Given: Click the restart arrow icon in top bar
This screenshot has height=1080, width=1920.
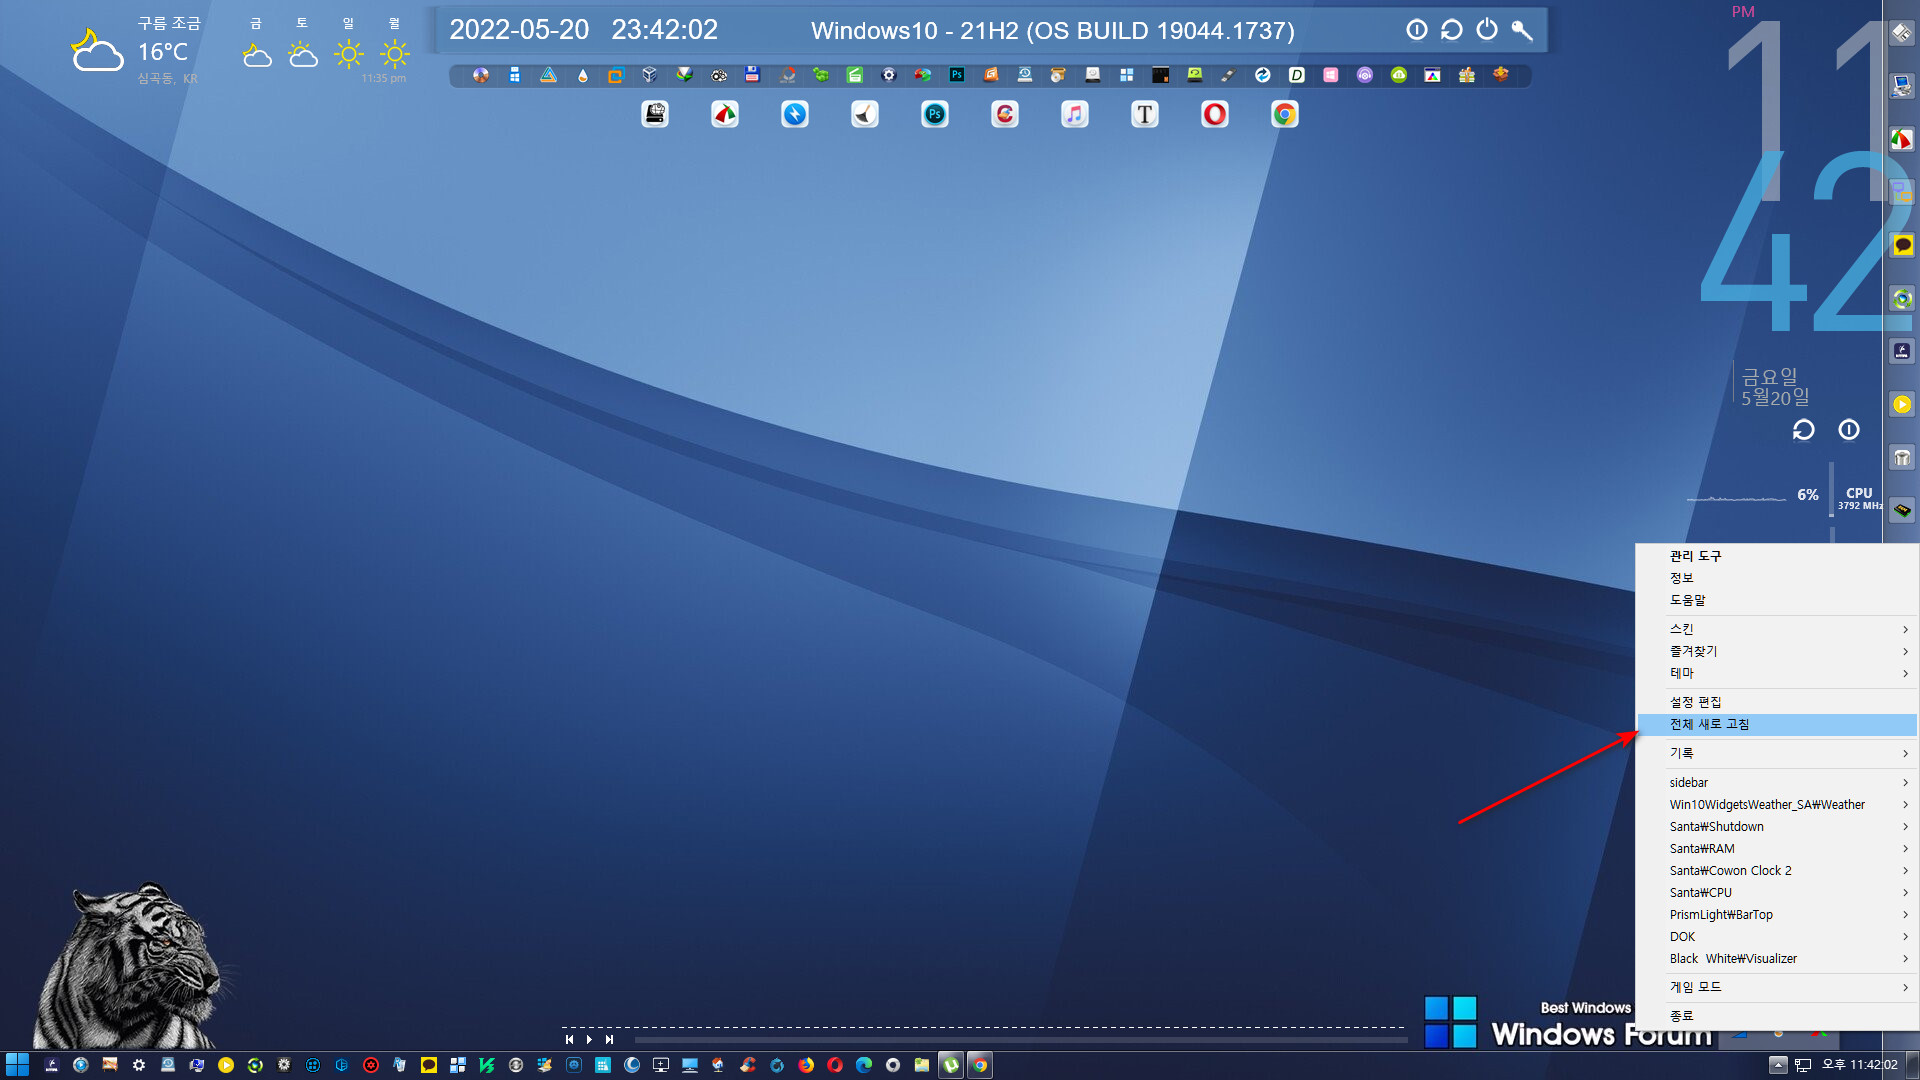Looking at the screenshot, I should [1452, 30].
